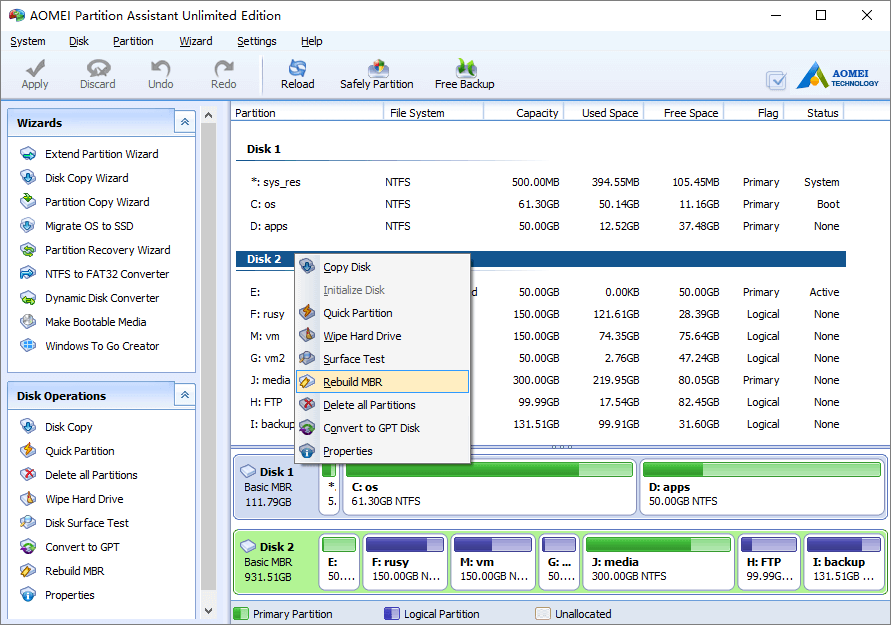This screenshot has width=891, height=625.
Task: Open the Partition Copy Wizard
Action: tap(97, 202)
